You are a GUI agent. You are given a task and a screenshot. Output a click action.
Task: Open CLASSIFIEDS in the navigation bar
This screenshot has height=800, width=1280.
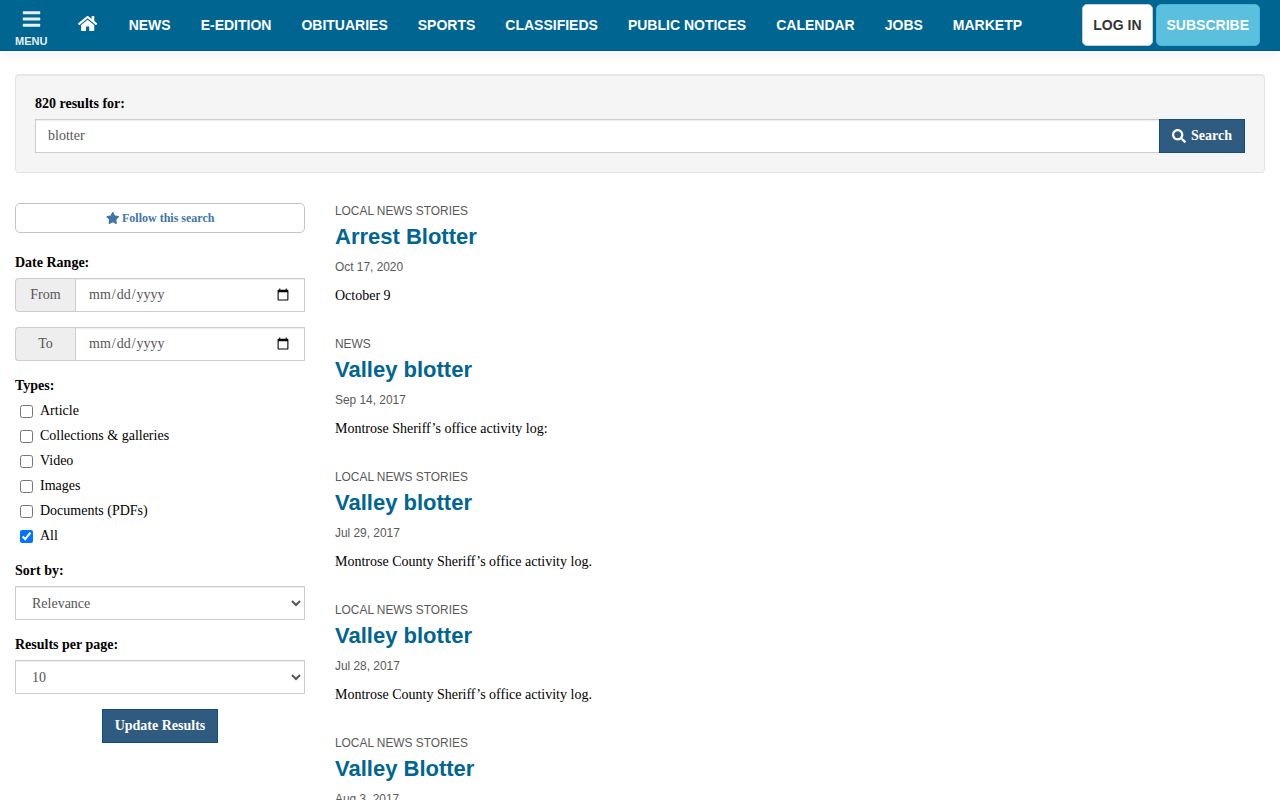click(552, 25)
